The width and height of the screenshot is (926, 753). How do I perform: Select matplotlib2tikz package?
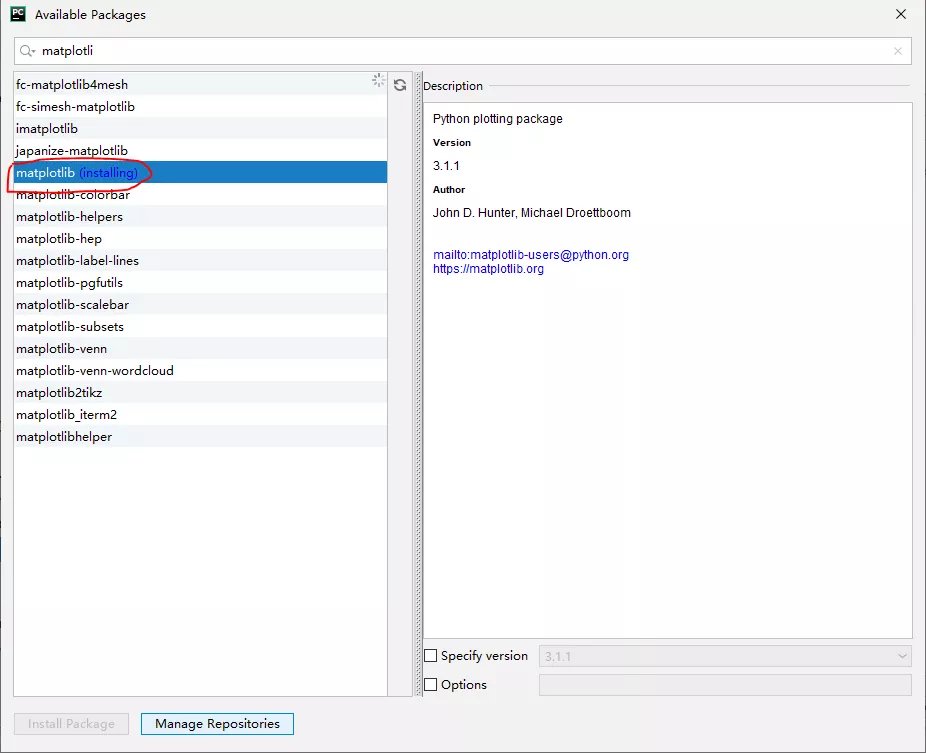[x=201, y=392]
